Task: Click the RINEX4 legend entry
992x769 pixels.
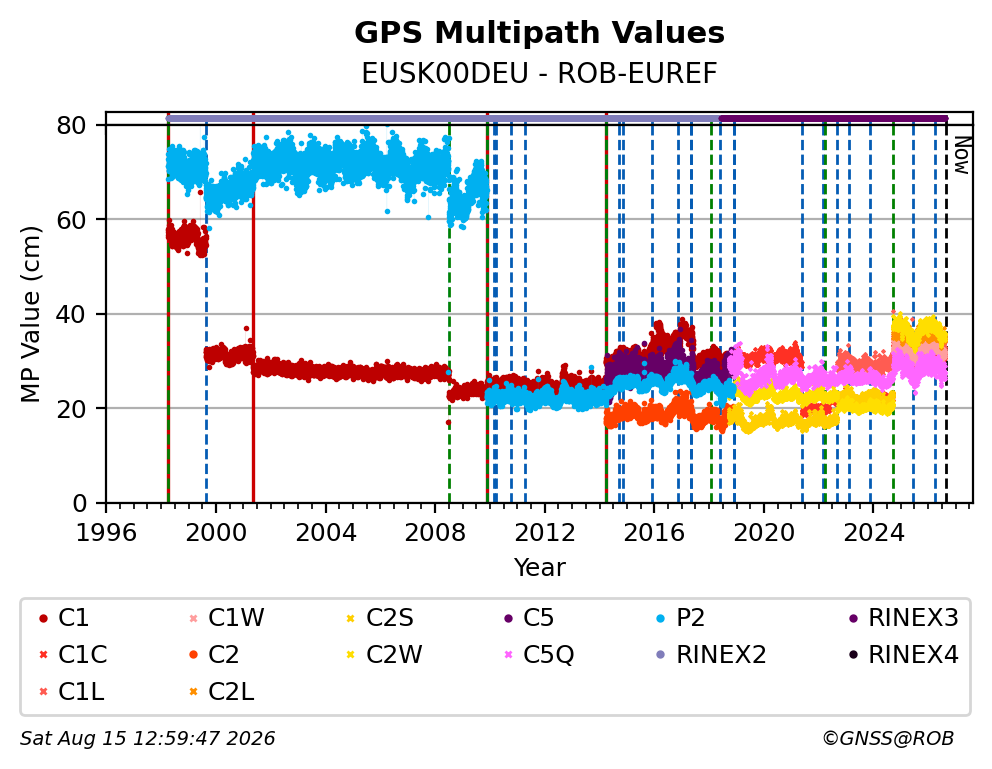Action: click(x=903, y=655)
